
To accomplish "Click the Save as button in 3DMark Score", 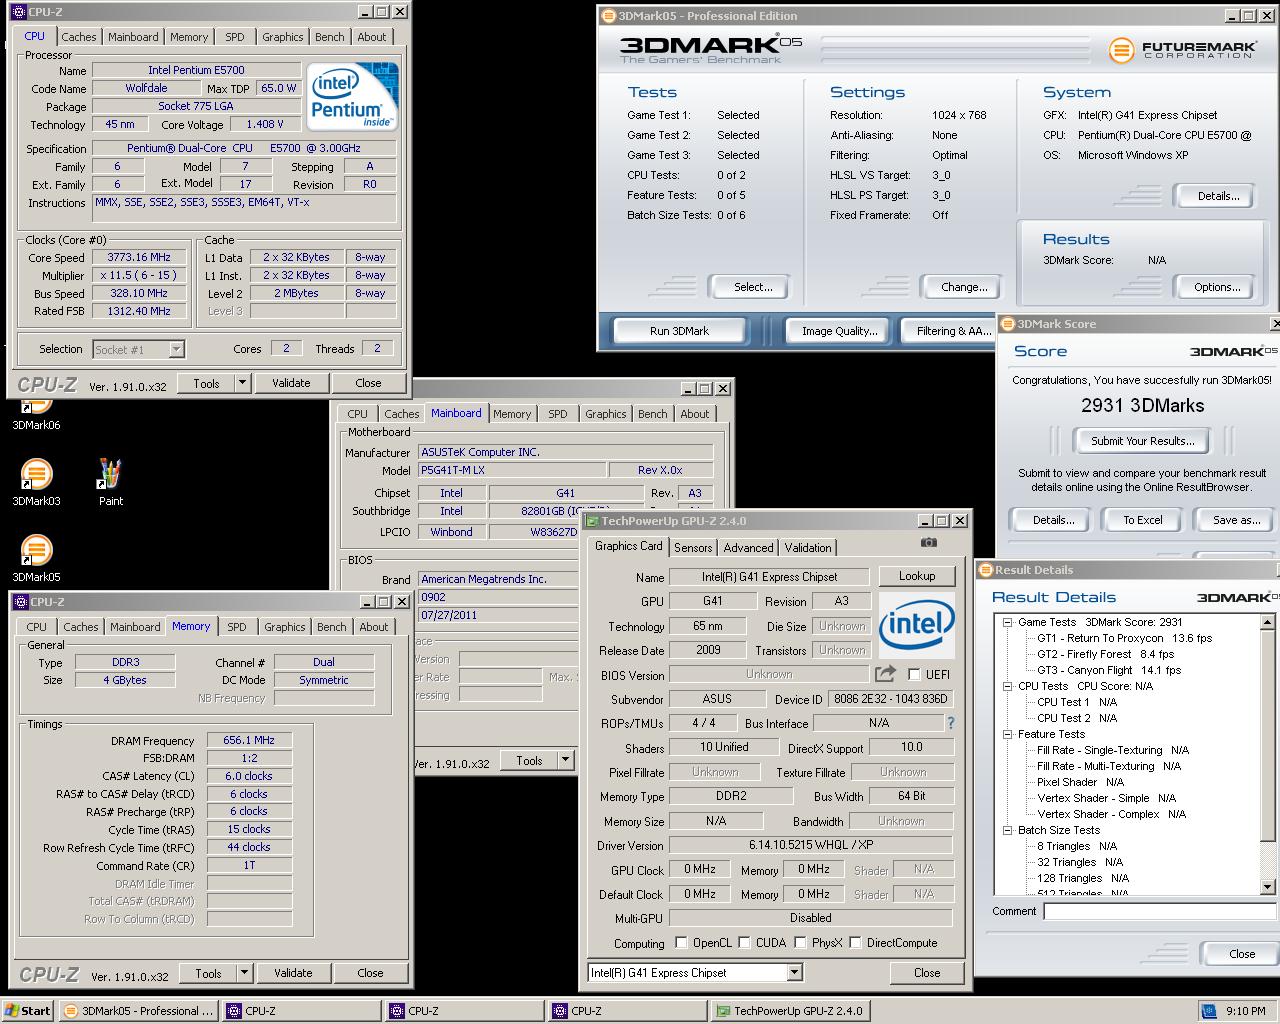I will point(1237,520).
